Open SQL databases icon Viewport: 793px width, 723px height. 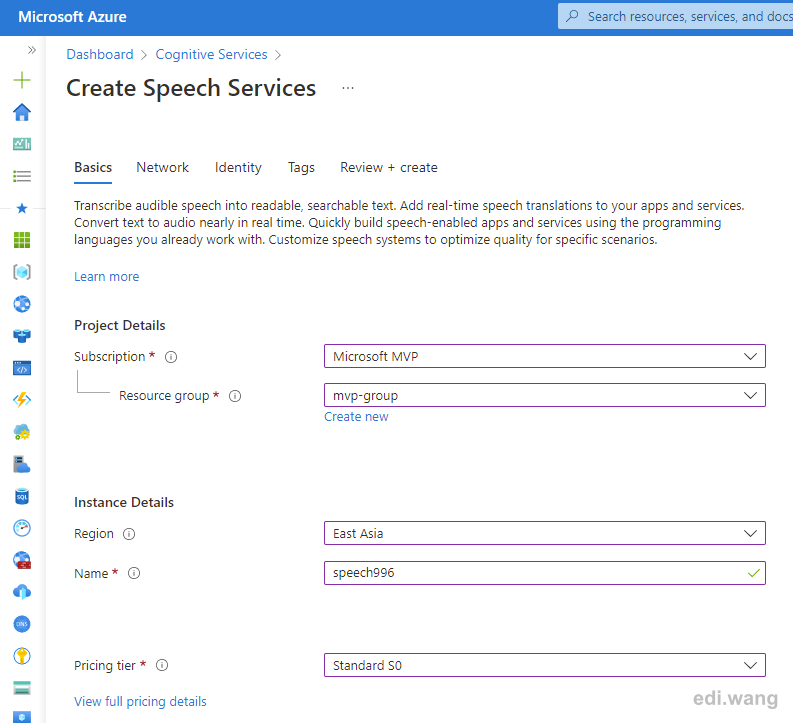(x=22, y=496)
